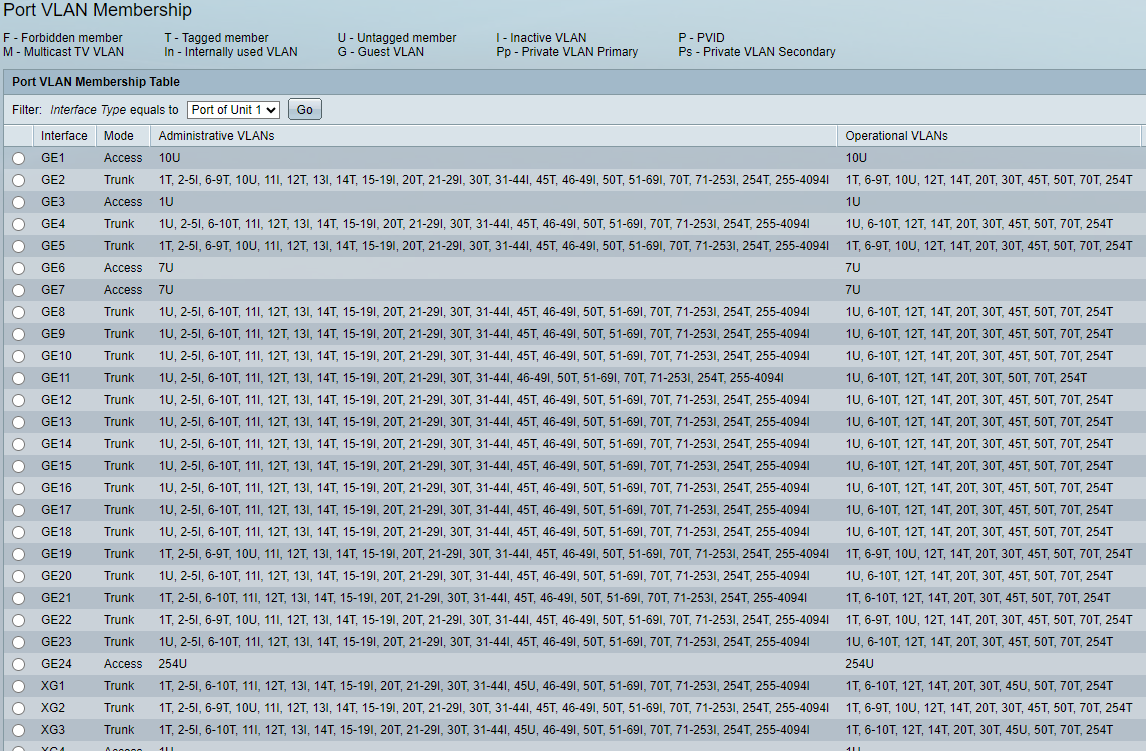This screenshot has width=1146, height=751.
Task: Select the GE8 trunk radio button
Action: (19, 312)
